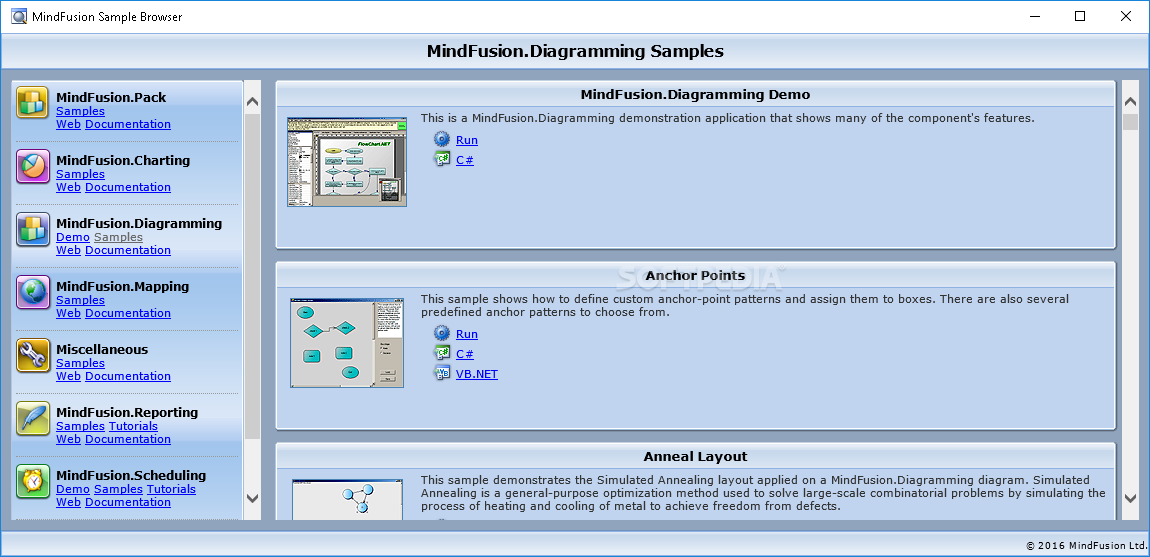The height and width of the screenshot is (557, 1150).
Task: Click the MindFusion.Charting pie chart icon
Action: (x=33, y=166)
